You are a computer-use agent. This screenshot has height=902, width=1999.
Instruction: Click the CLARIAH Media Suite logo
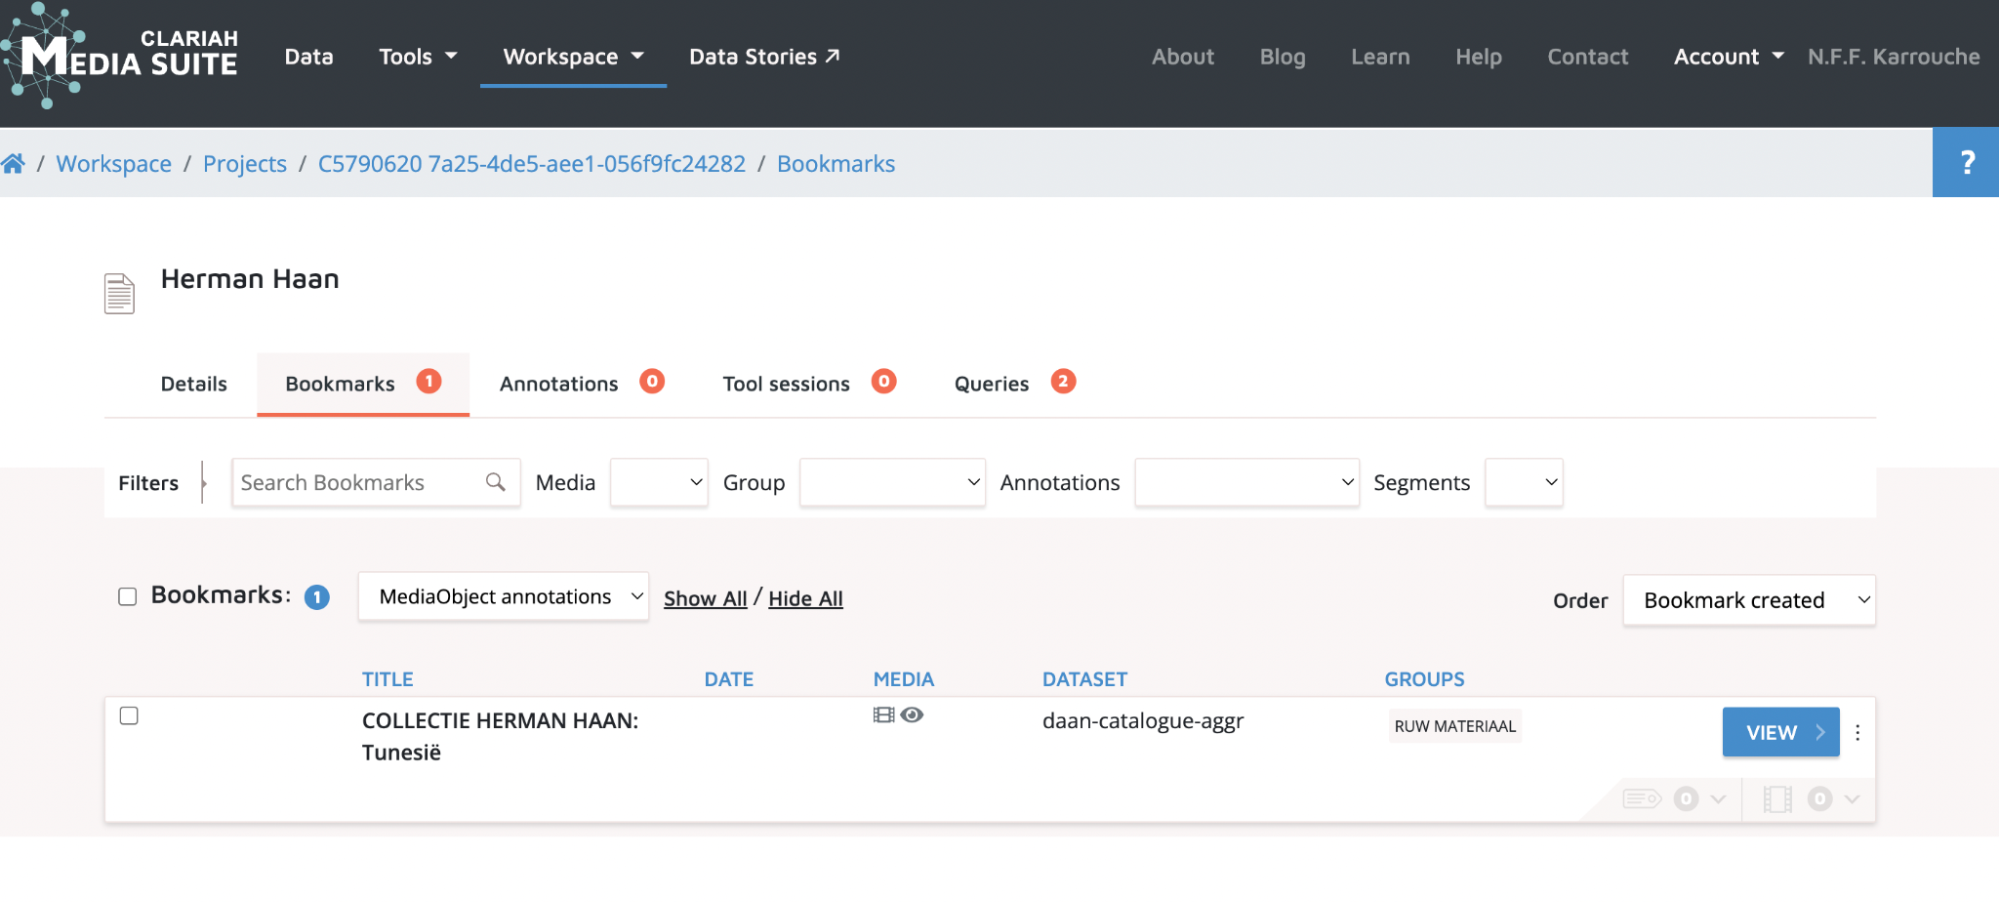pyautogui.click(x=120, y=56)
